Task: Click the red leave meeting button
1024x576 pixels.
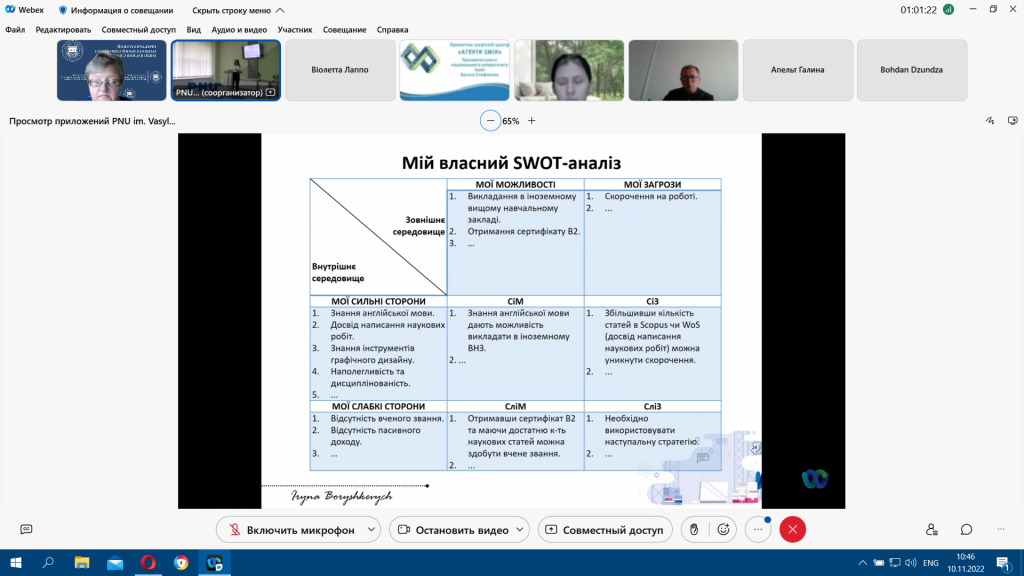Action: 793,530
